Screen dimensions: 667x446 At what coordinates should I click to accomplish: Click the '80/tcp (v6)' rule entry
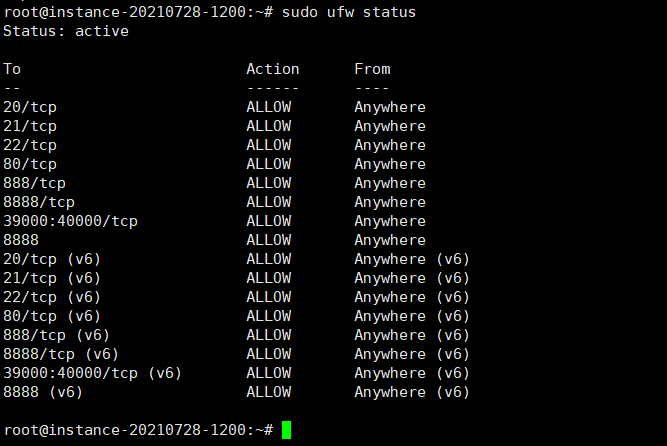(52, 316)
